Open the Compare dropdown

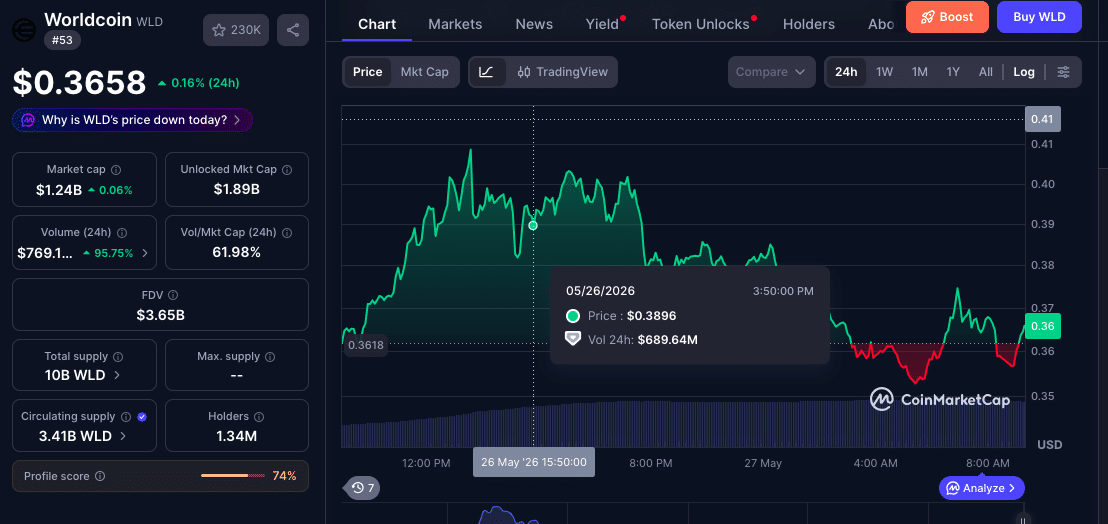[770, 72]
